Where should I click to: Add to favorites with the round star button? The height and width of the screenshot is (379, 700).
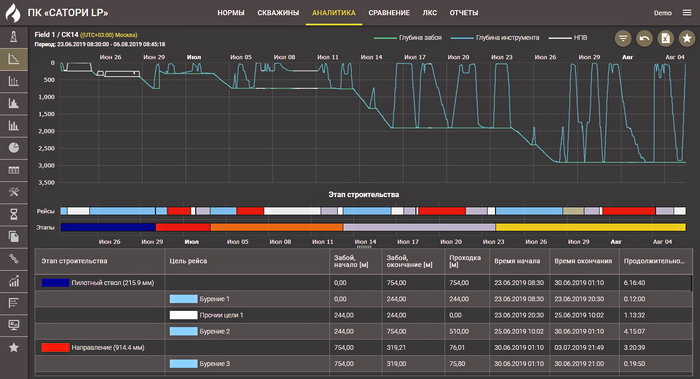687,38
